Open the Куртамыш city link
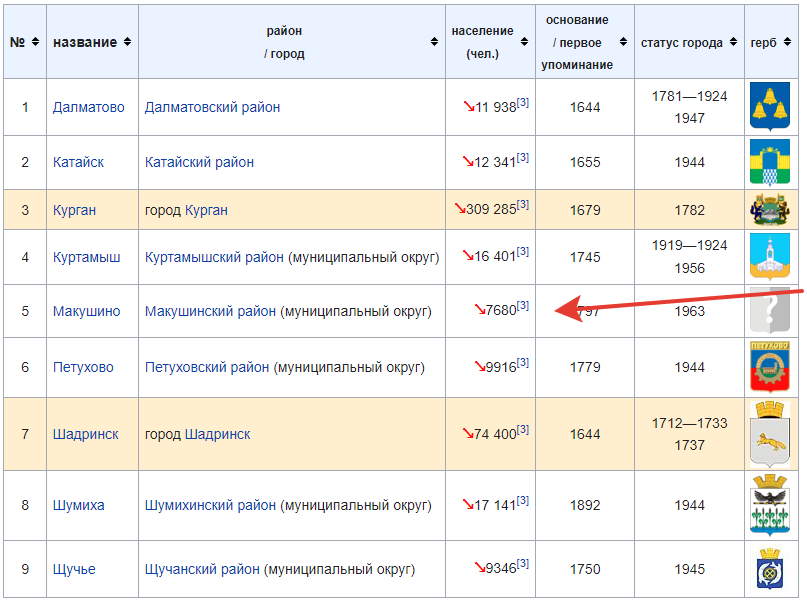 (x=86, y=257)
